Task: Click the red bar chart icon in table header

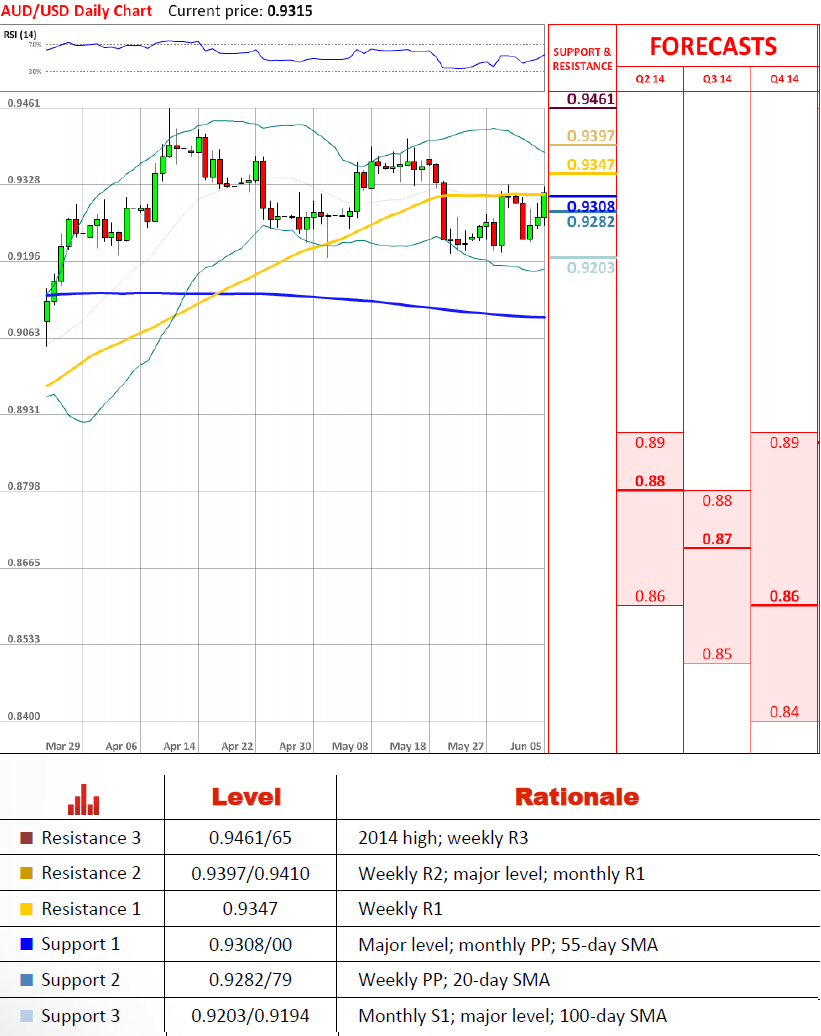Action: tap(83, 799)
